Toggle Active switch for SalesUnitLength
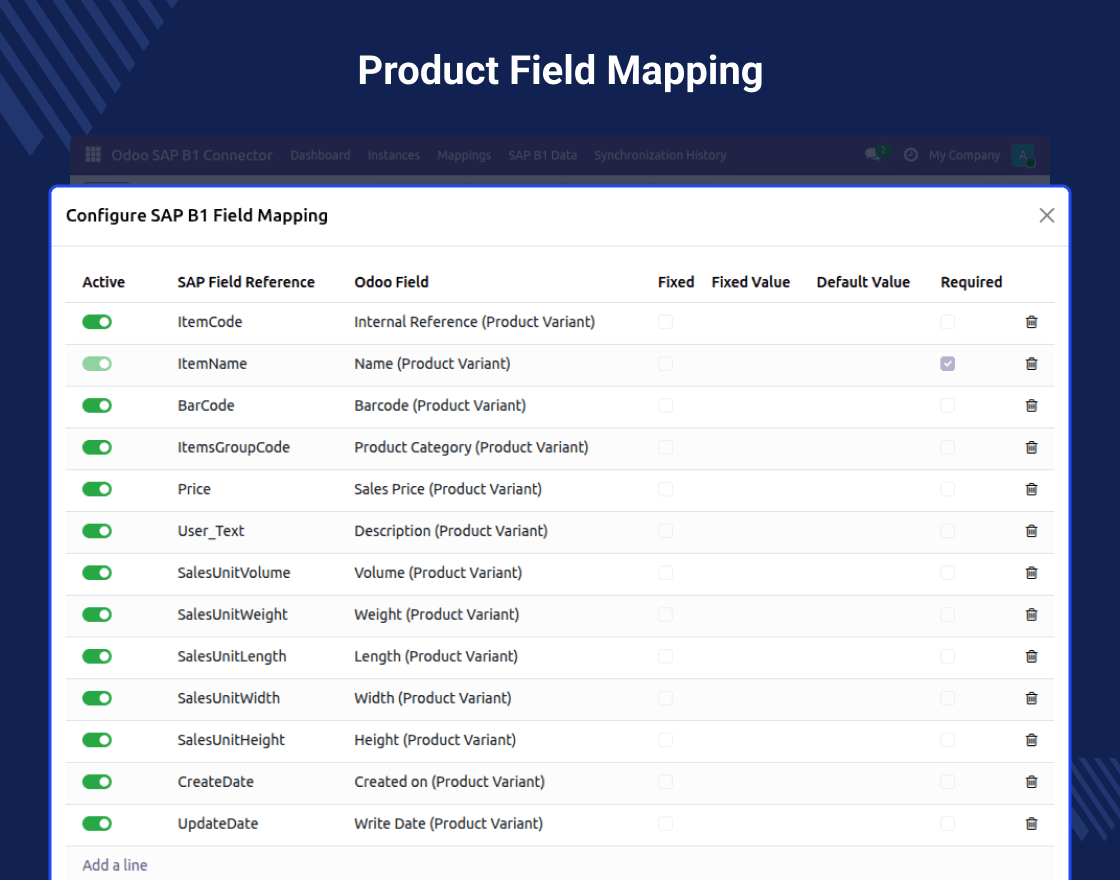The height and width of the screenshot is (880, 1120). 97,656
